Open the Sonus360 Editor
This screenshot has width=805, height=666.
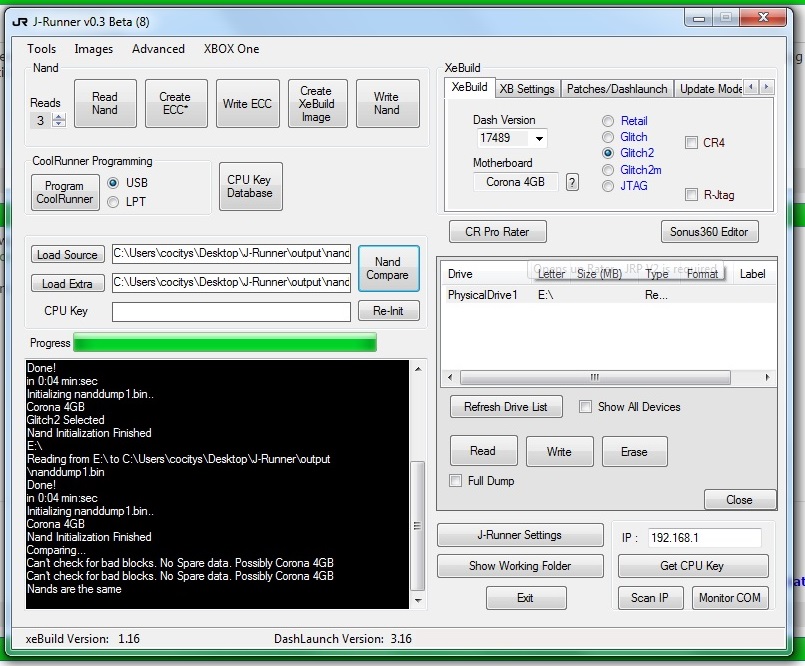tap(710, 232)
